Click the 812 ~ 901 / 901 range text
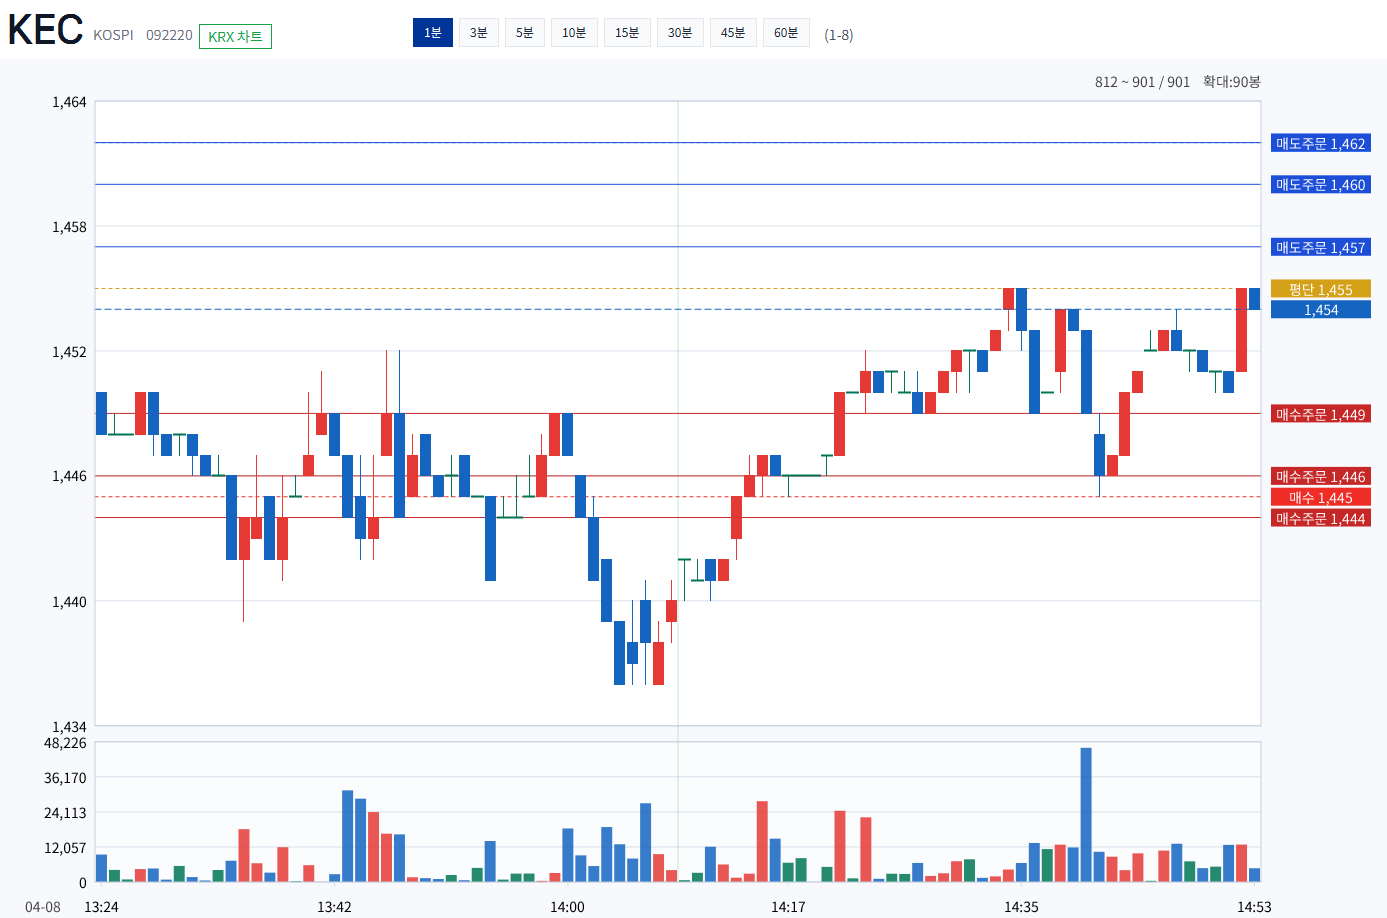The height and width of the screenshot is (918, 1387). (1142, 82)
